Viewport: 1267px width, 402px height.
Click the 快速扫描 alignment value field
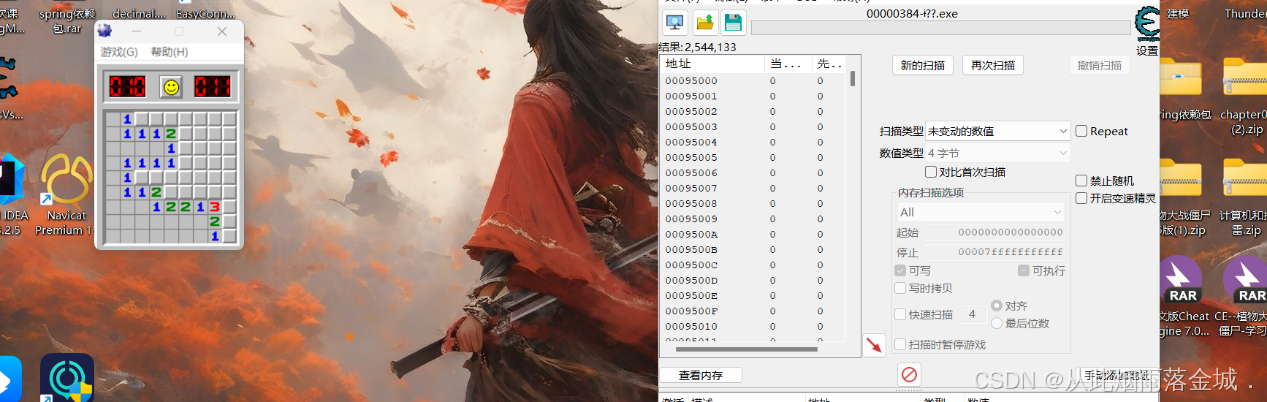(x=971, y=314)
